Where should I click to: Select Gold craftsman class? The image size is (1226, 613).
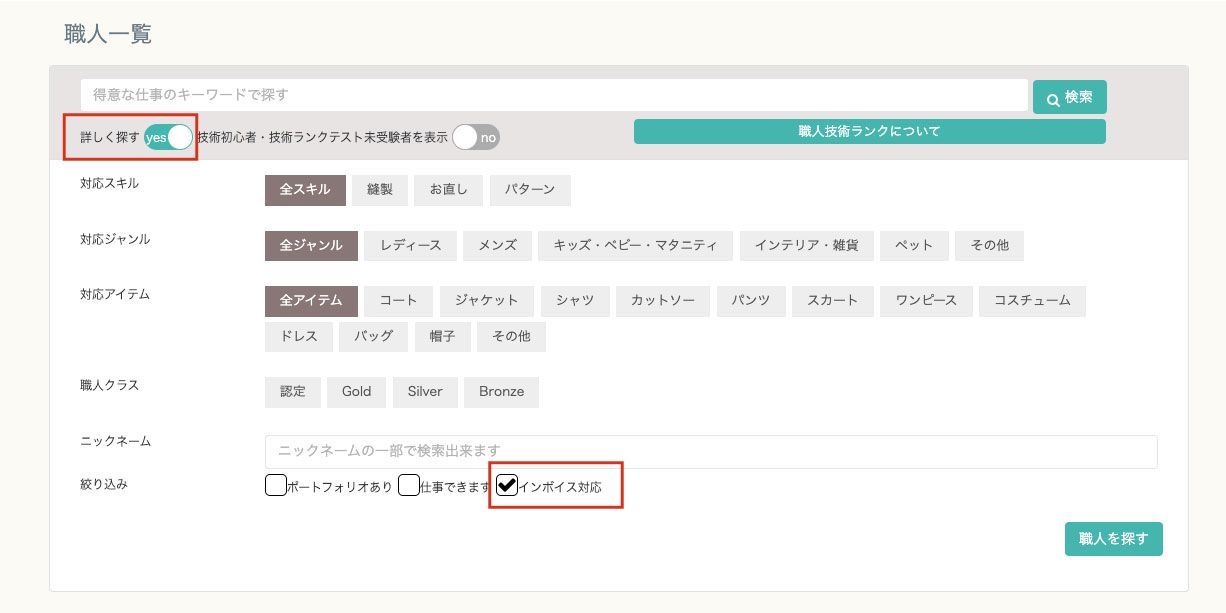(x=356, y=392)
